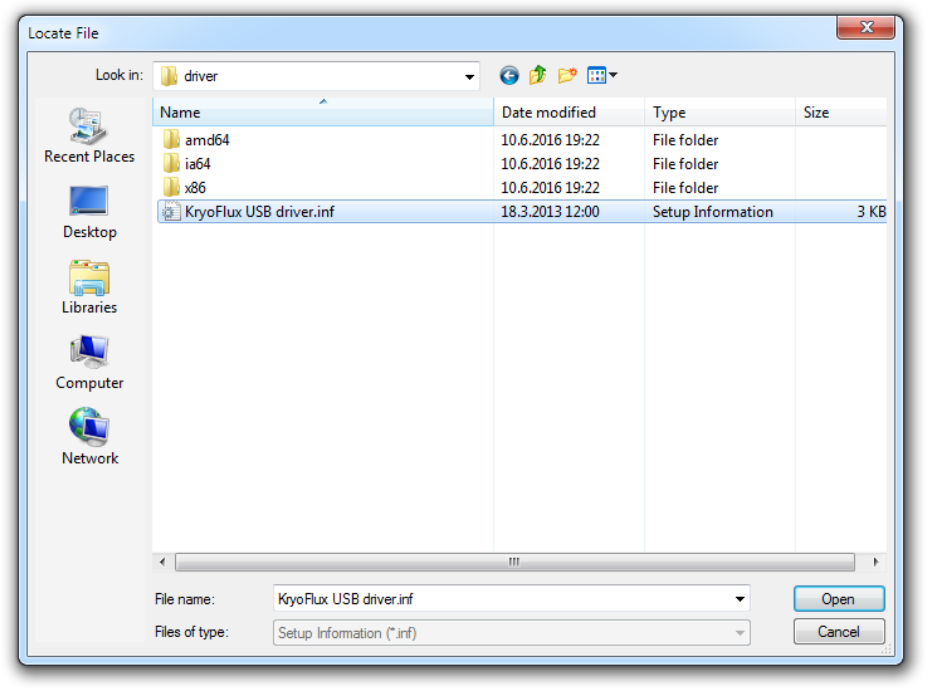
Task: Click the scrollbar left arrow
Action: [163, 562]
